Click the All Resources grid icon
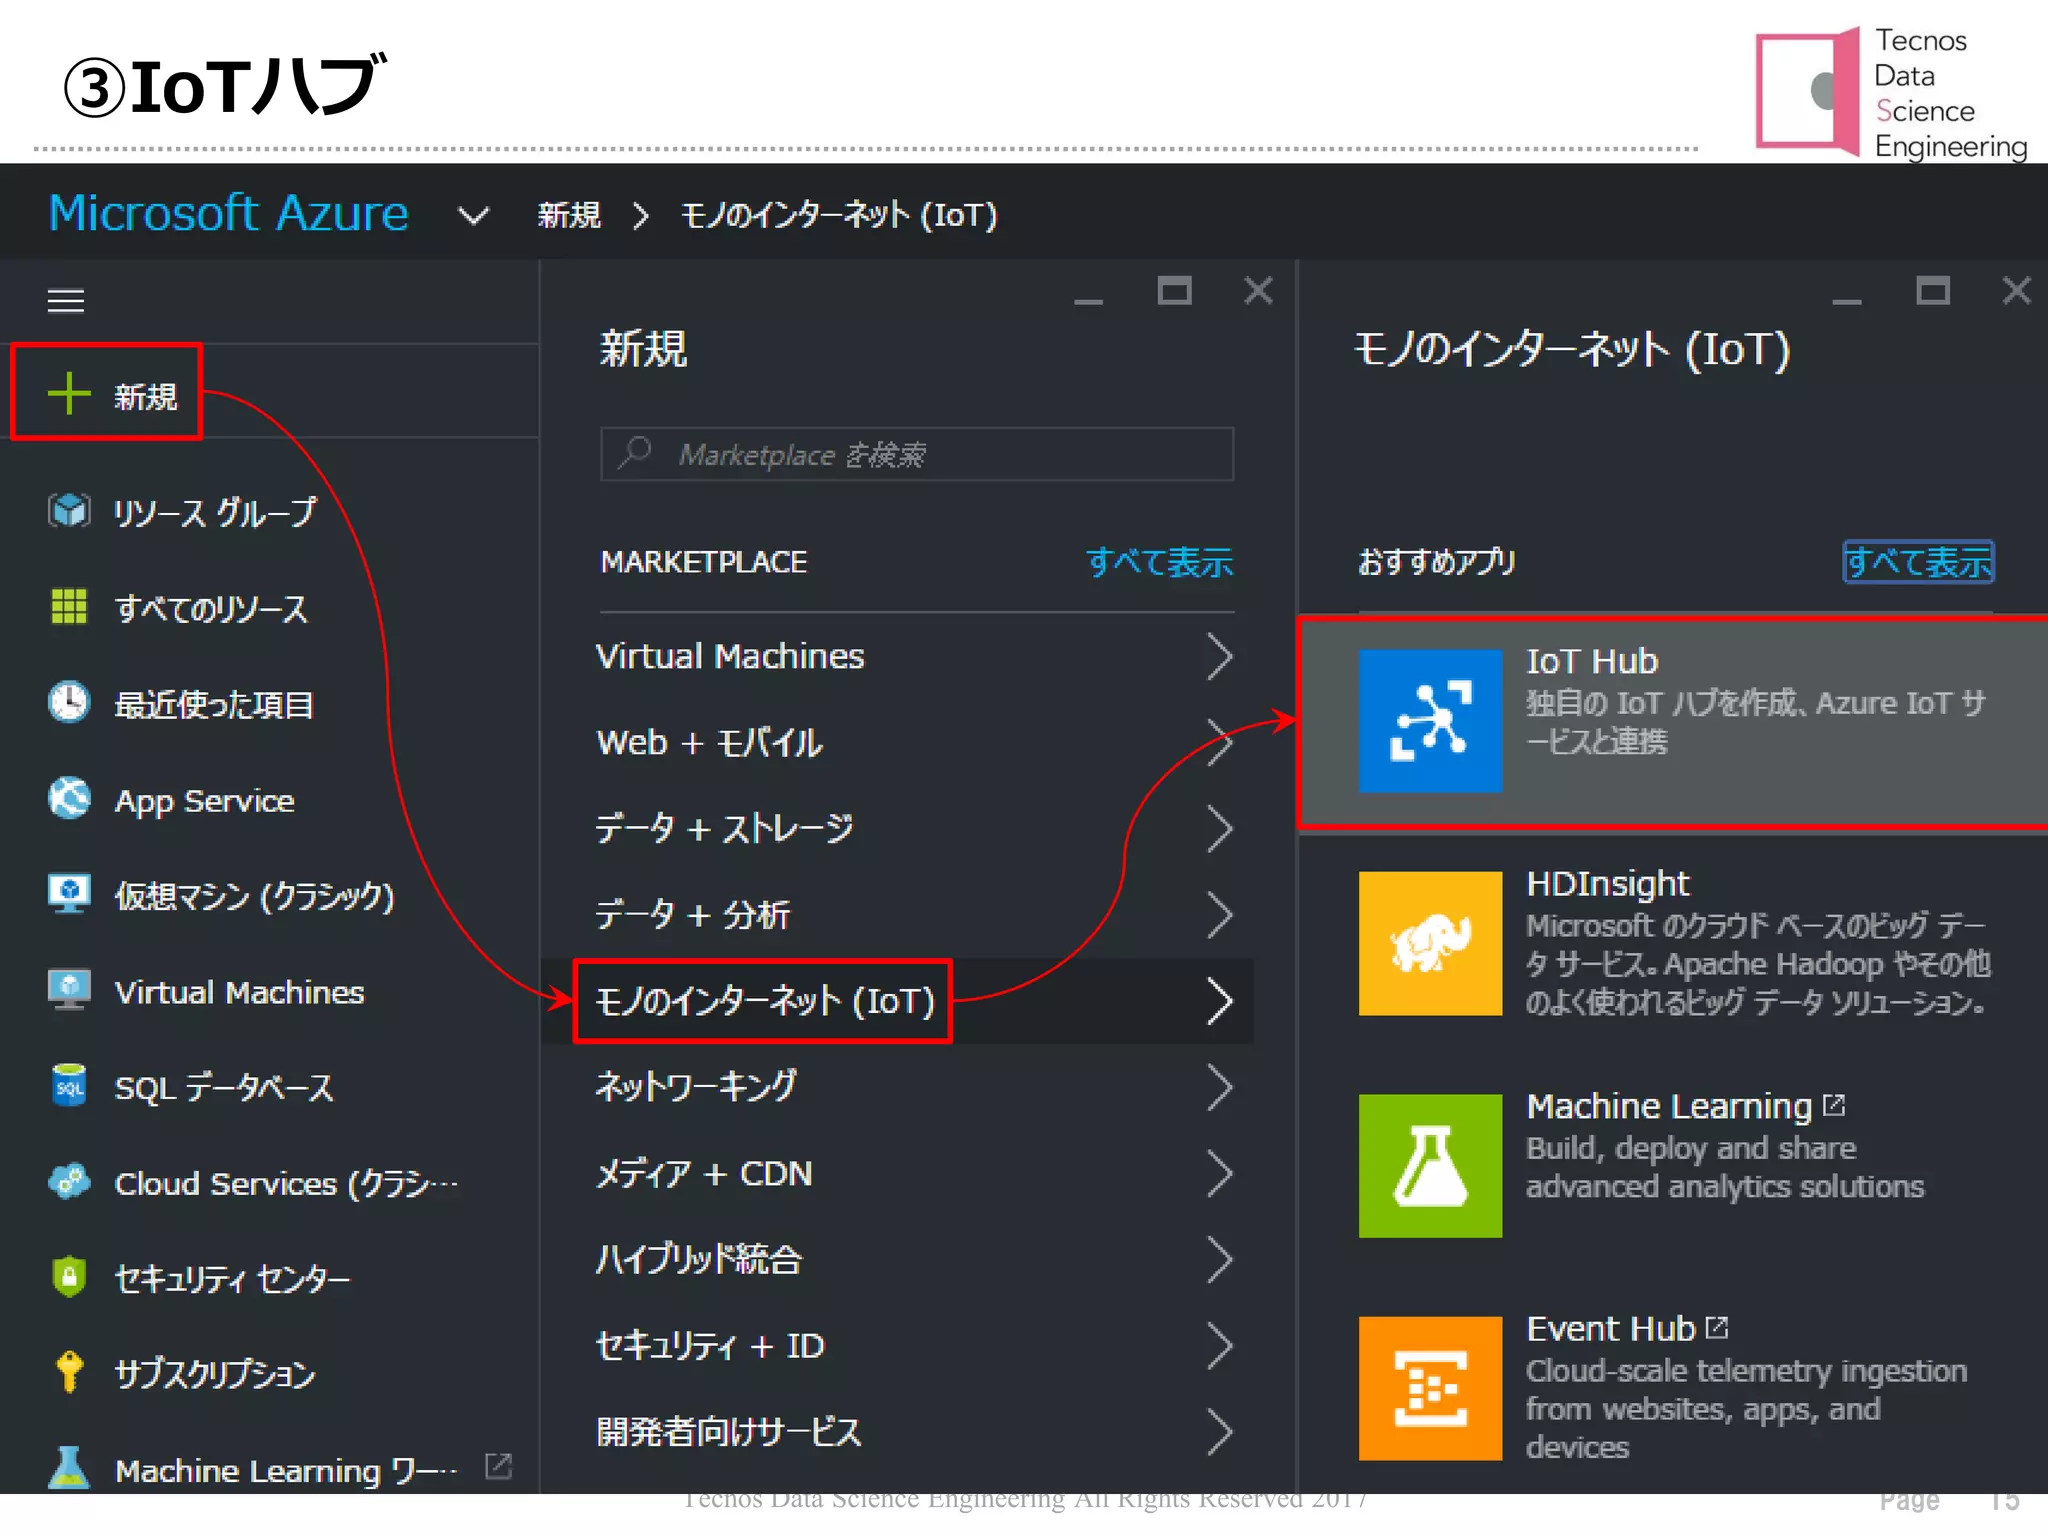 [69, 606]
